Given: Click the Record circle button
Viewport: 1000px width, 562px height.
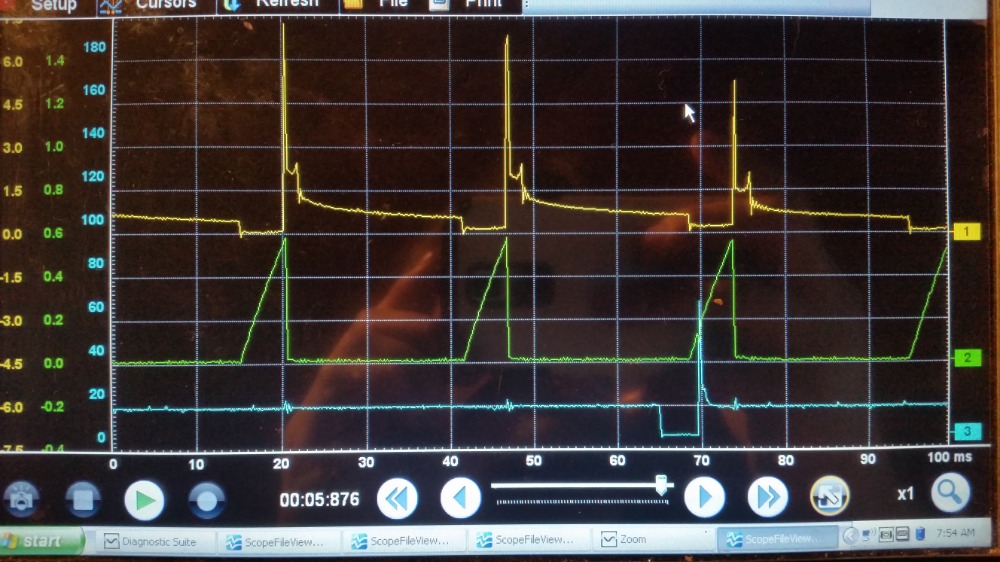Looking at the screenshot, I should (207, 498).
